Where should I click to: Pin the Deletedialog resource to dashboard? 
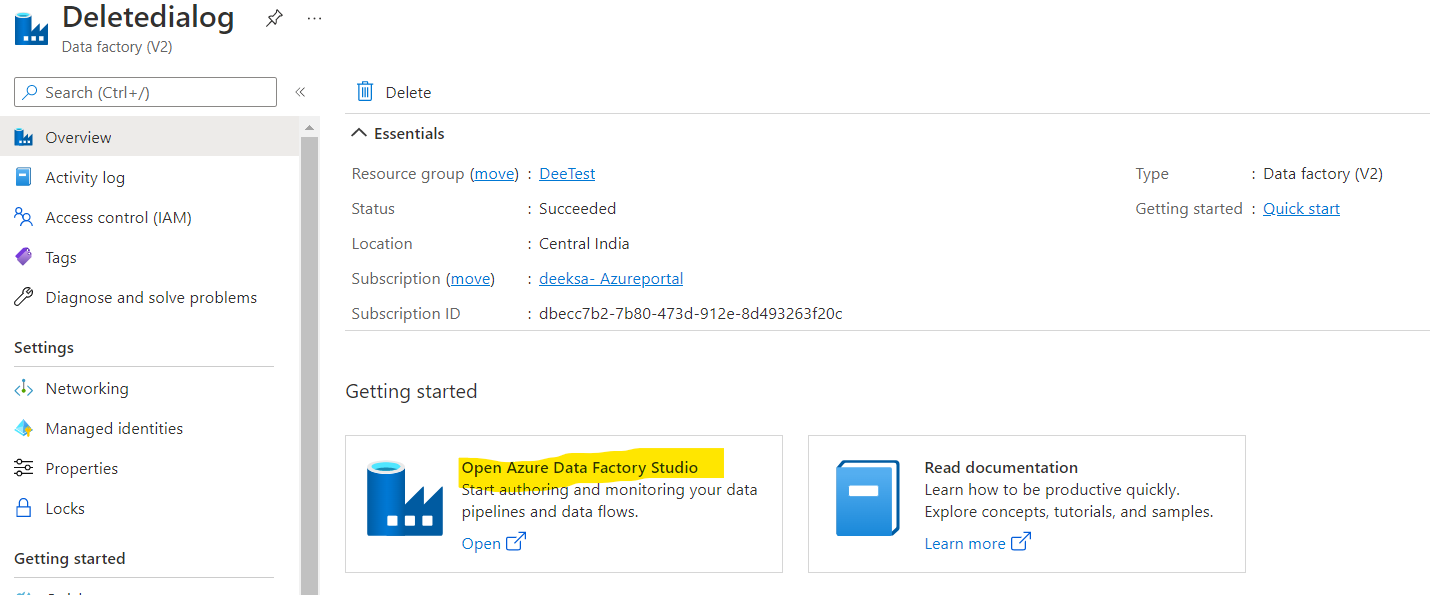pyautogui.click(x=274, y=18)
